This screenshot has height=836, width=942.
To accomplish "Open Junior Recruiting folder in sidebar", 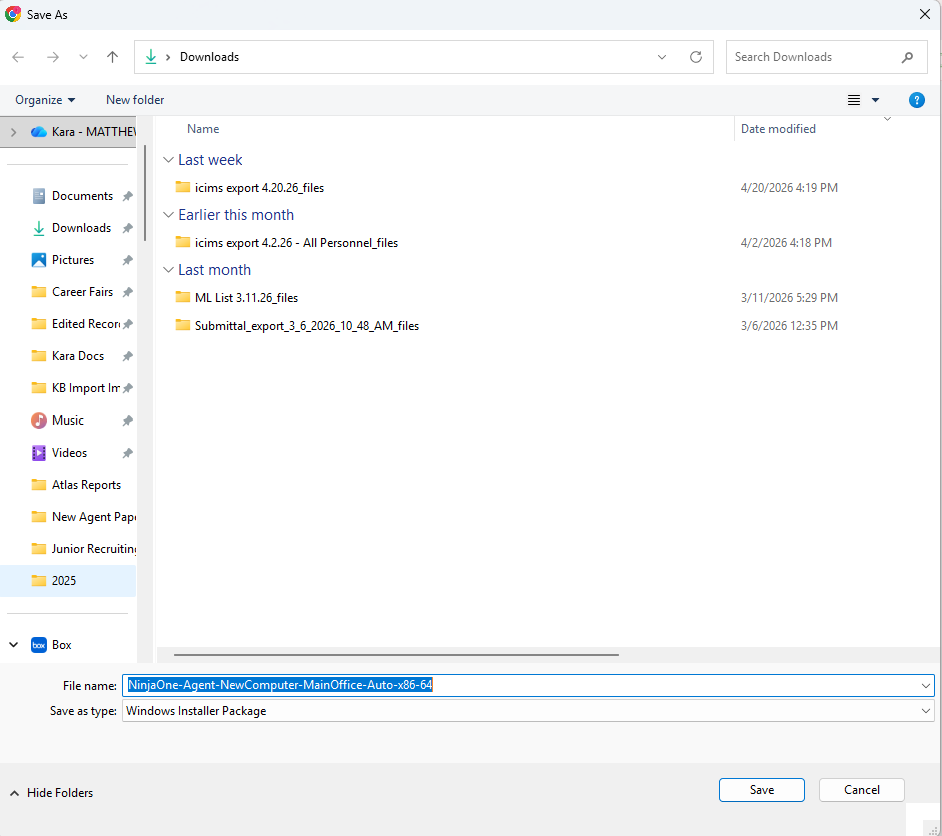I will [x=93, y=548].
